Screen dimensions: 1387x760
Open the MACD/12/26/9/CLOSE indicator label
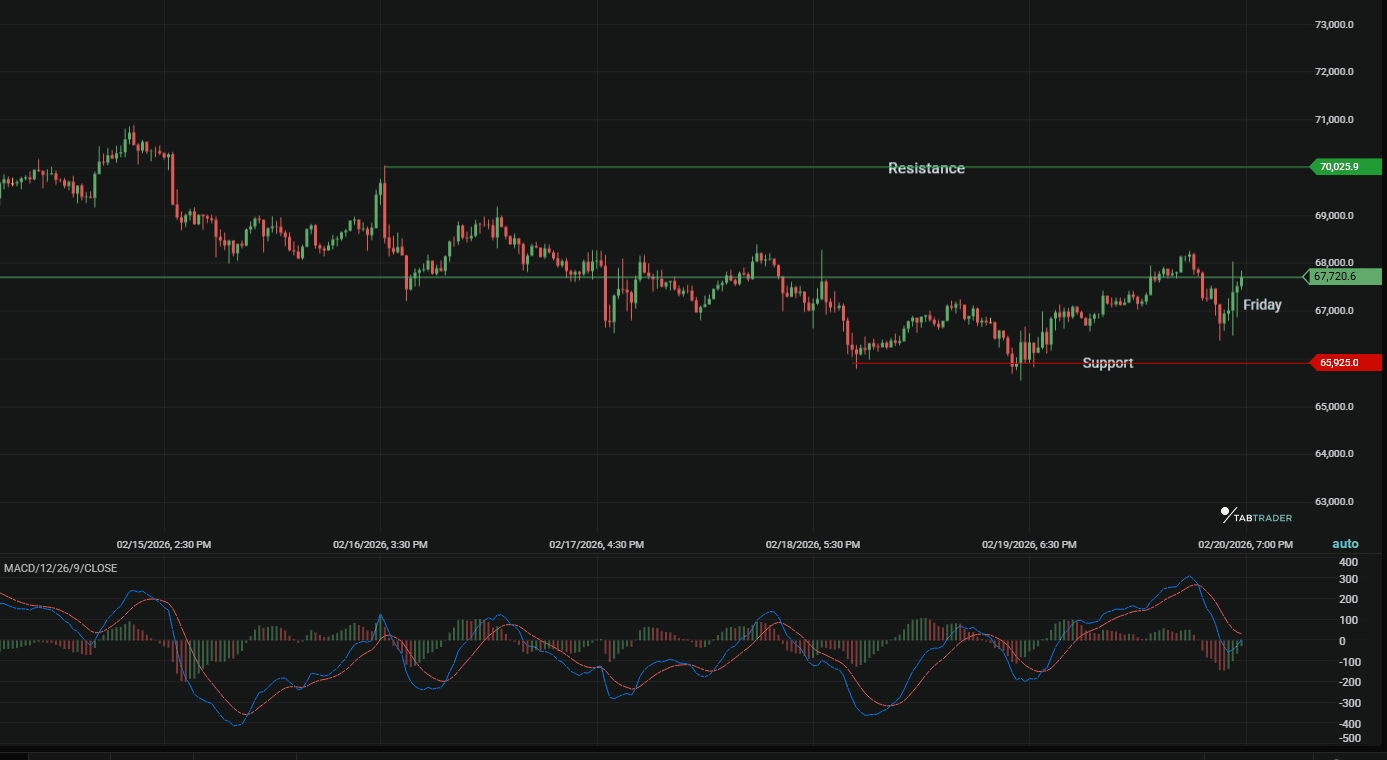(60, 568)
